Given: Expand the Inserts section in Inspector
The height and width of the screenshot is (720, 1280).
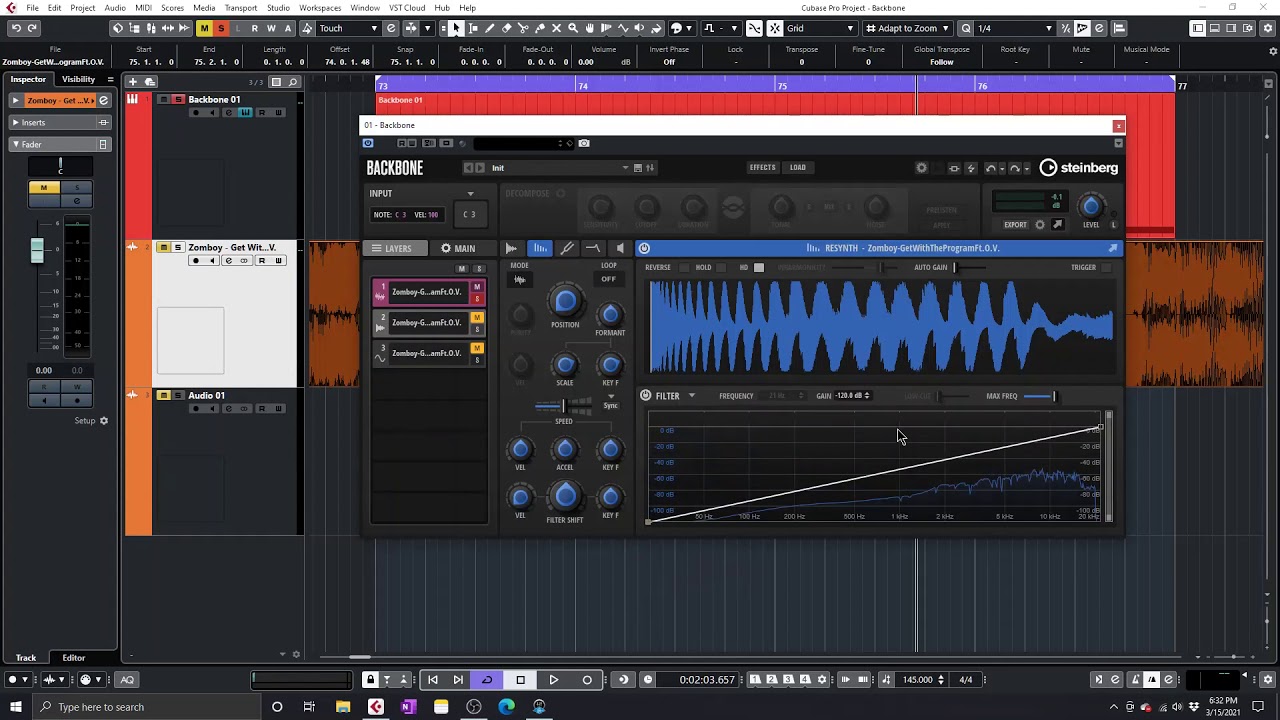Looking at the screenshot, I should pos(60,122).
